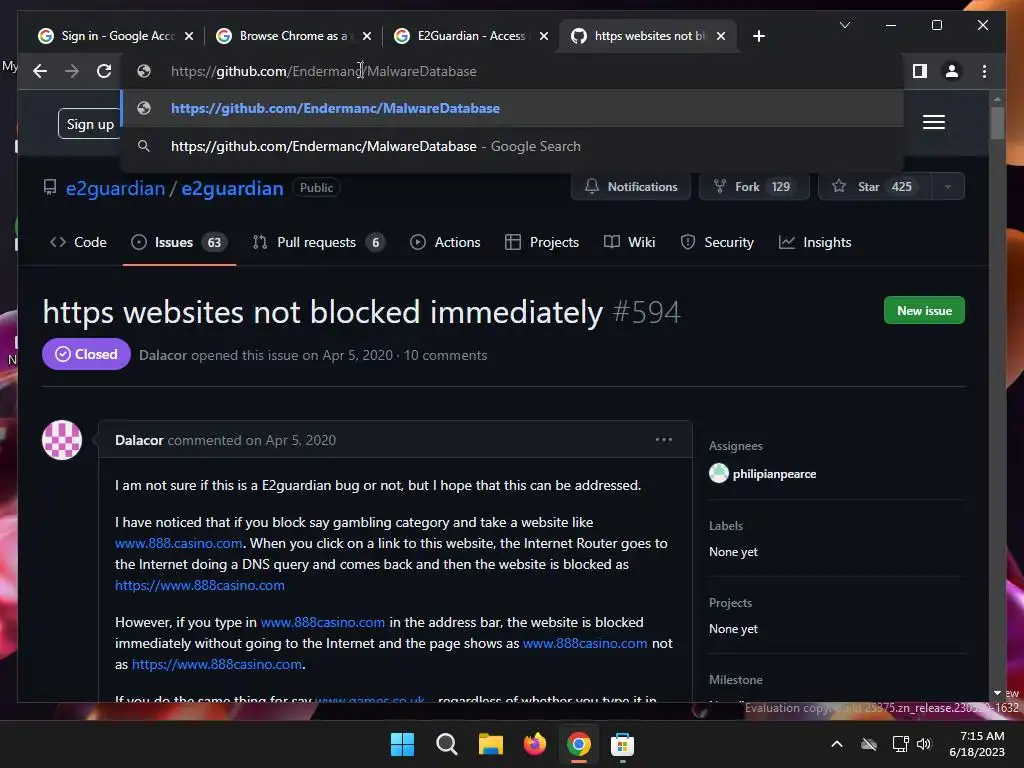Open the Actions tab
The height and width of the screenshot is (768, 1024).
click(445, 242)
